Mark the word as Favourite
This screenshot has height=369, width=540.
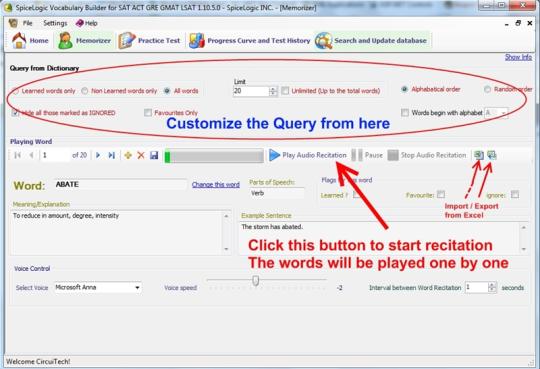click(441, 194)
